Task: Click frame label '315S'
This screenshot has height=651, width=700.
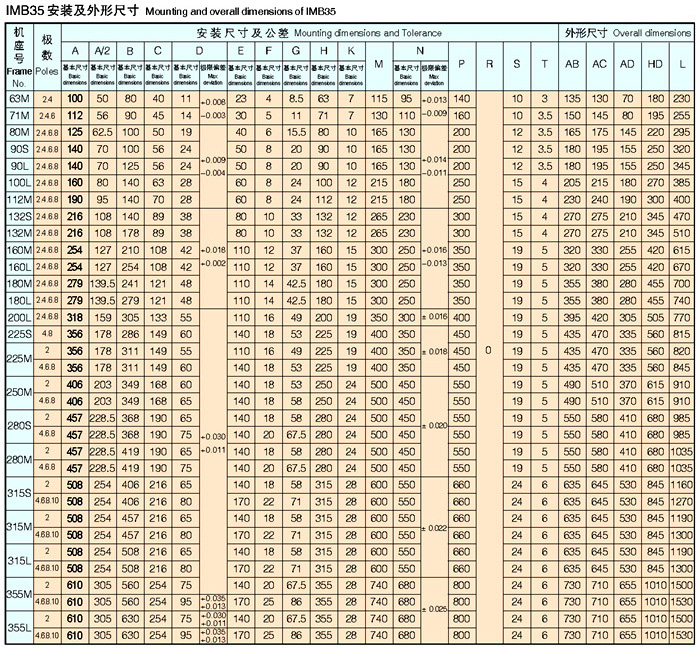Action: point(19,493)
